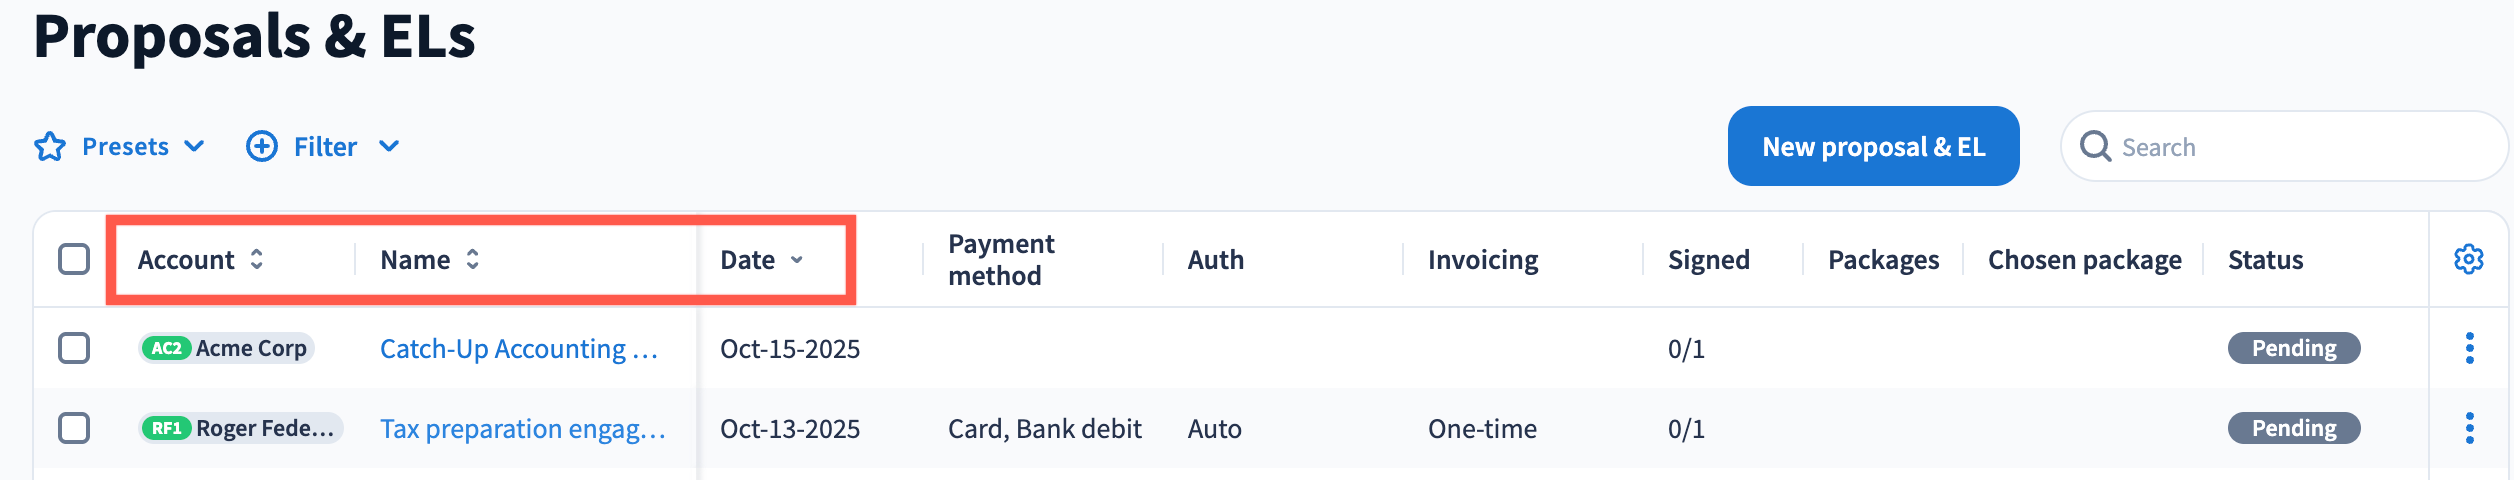Expand the Presets dropdown chevron

coord(195,147)
